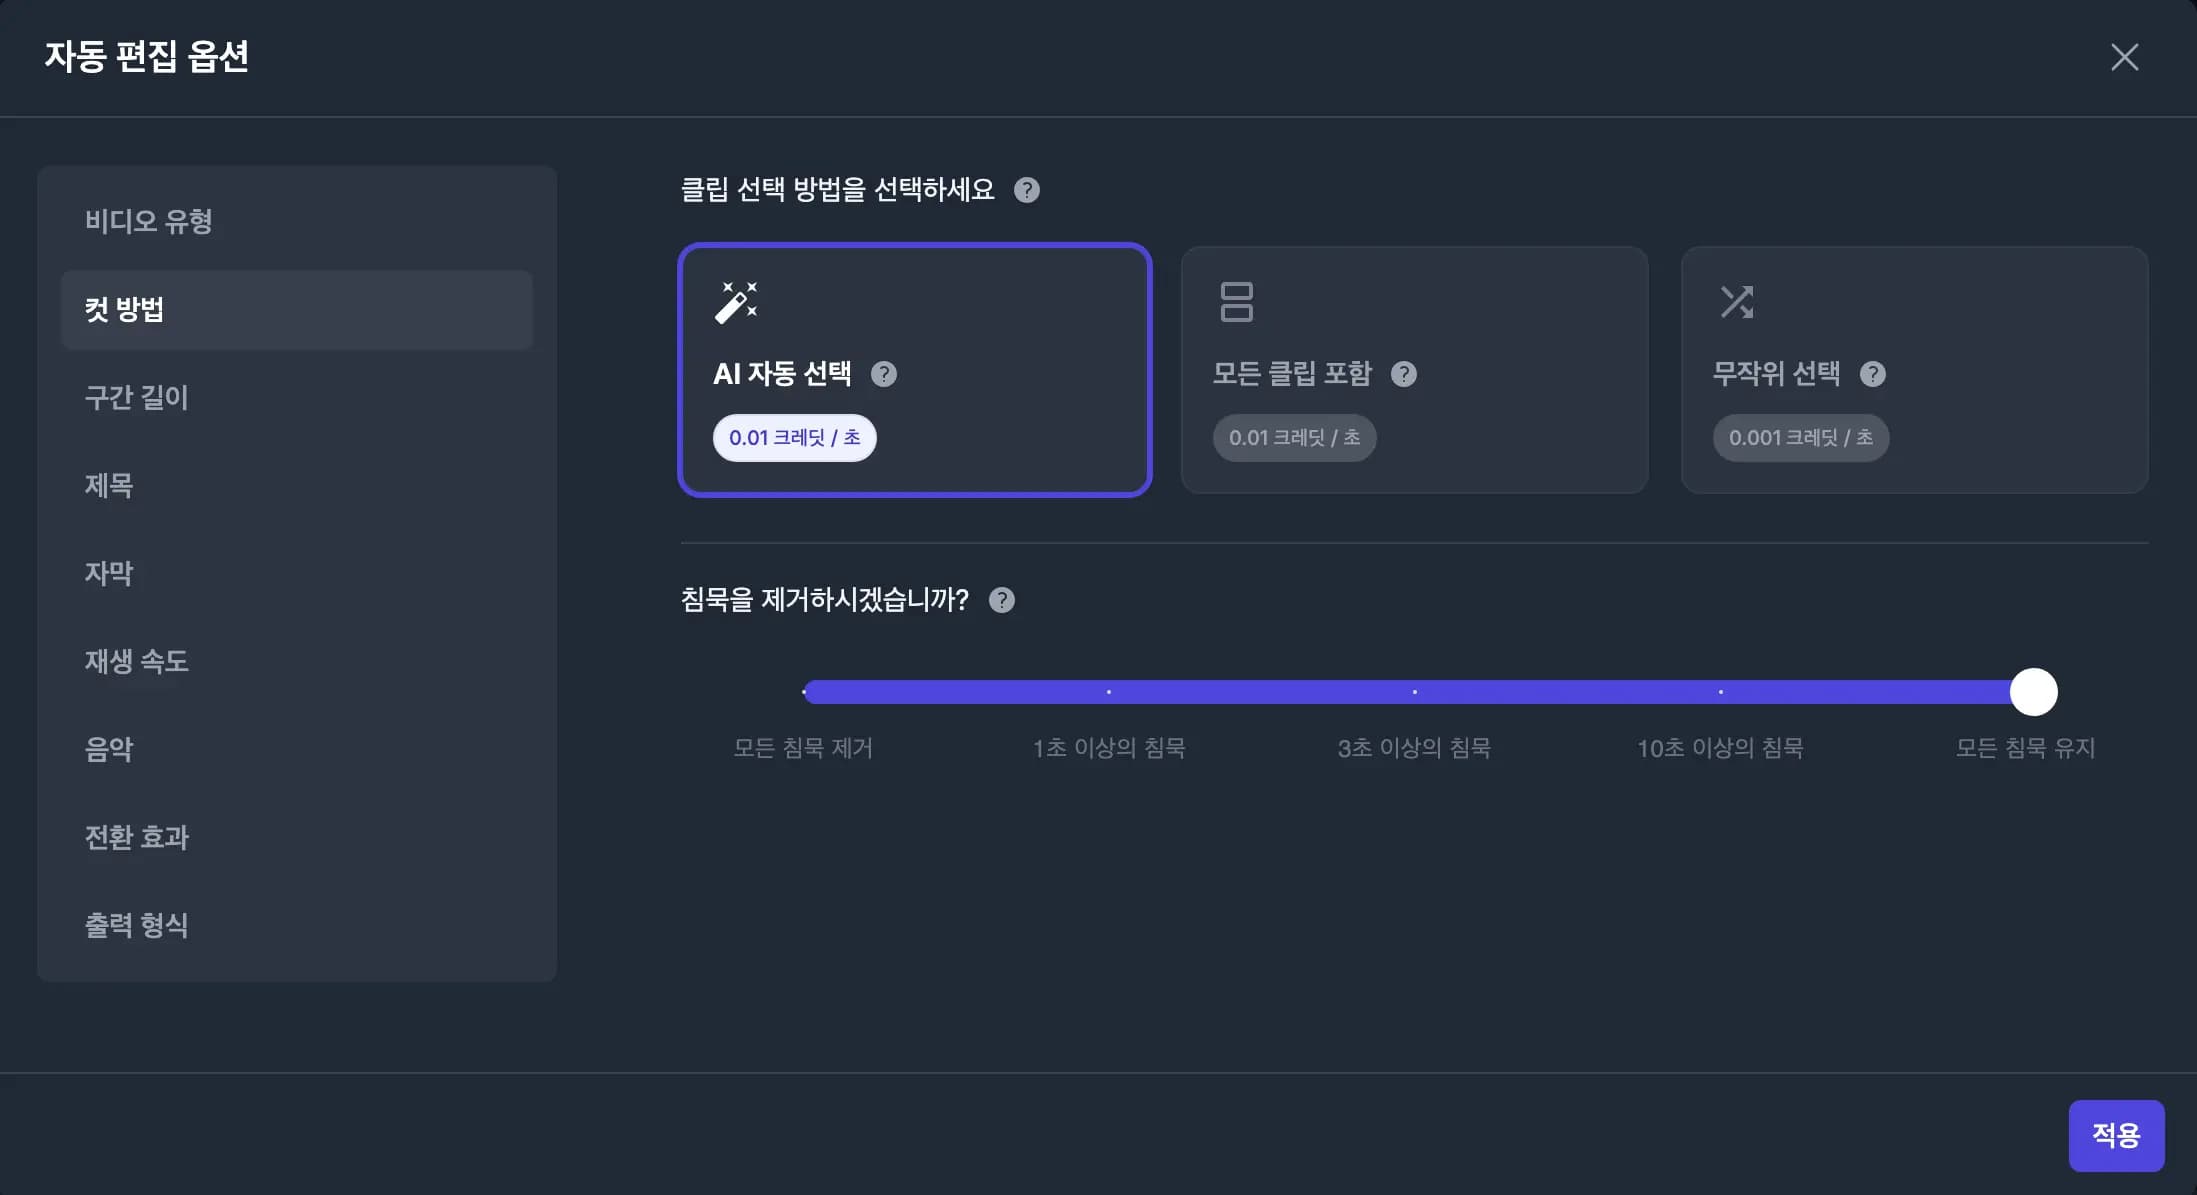The image size is (2197, 1195).
Task: Go to the 자막 settings section
Action: click(x=109, y=573)
